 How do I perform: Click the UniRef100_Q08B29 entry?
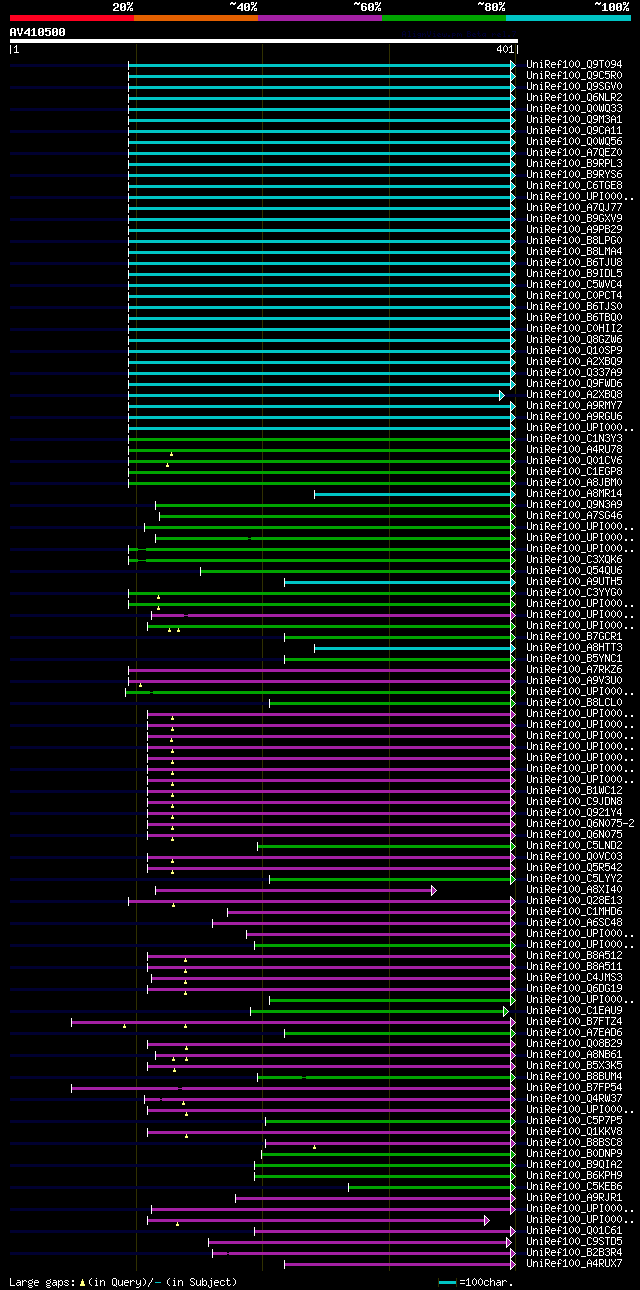(574, 1044)
